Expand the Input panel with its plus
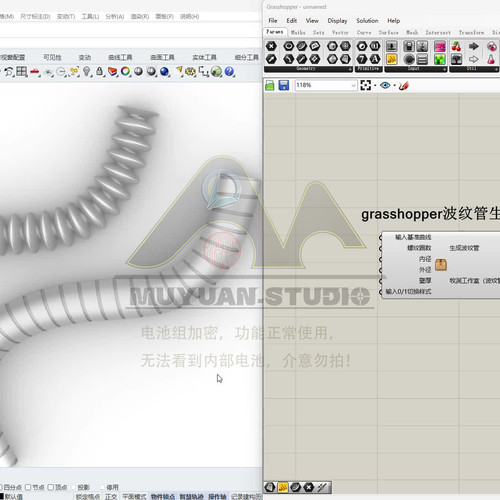 coord(445,69)
